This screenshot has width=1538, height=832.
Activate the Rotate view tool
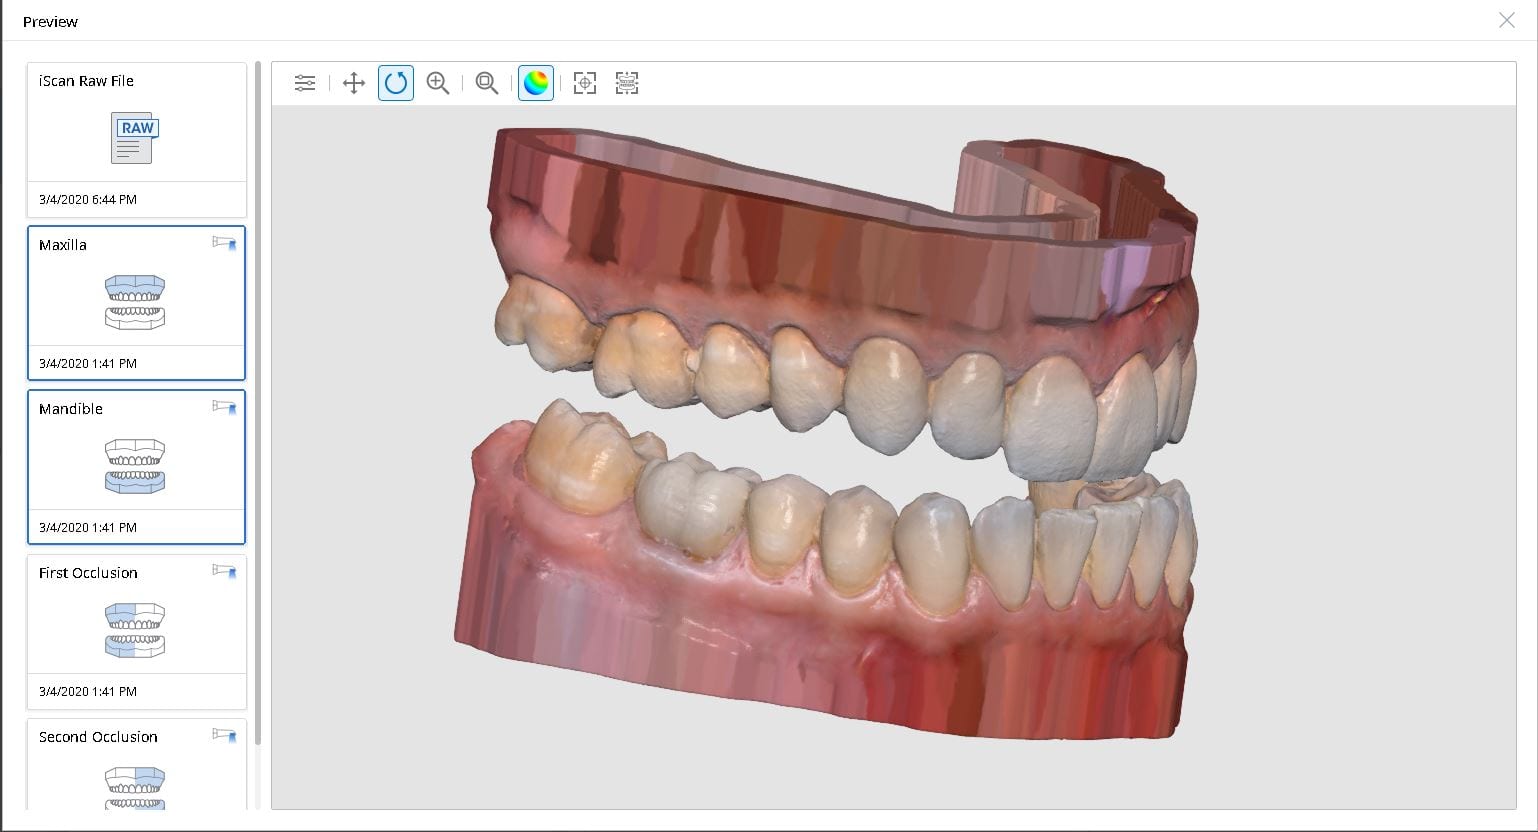point(395,83)
